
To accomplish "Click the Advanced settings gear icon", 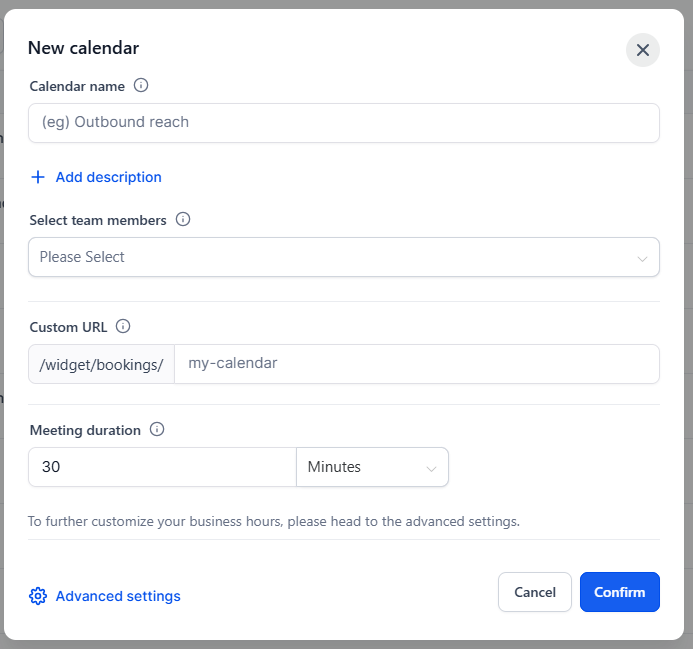I will [38, 596].
